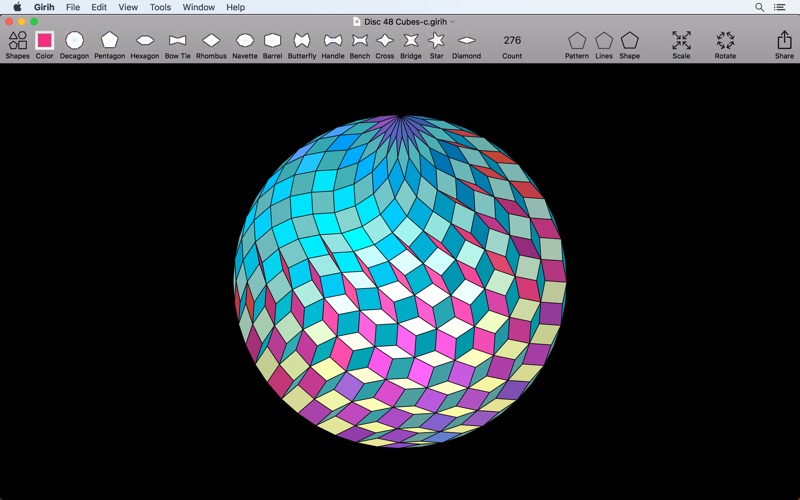800x500 pixels.
Task: Click the Count 276 display
Action: [x=512, y=41]
